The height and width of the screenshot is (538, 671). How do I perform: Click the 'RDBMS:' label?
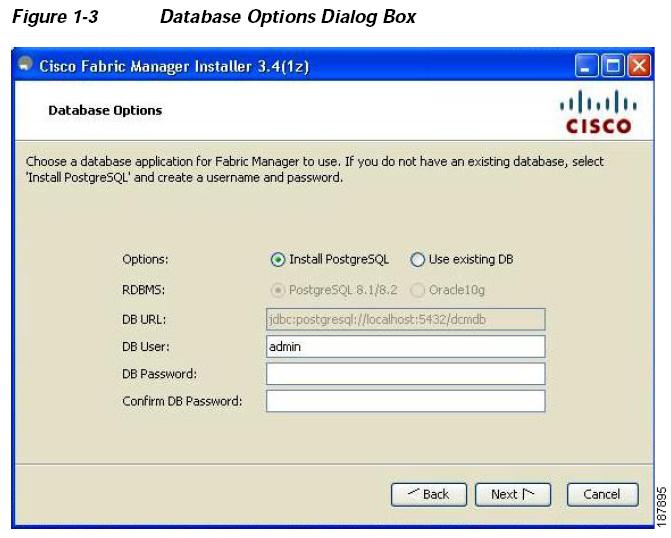pyautogui.click(x=144, y=290)
